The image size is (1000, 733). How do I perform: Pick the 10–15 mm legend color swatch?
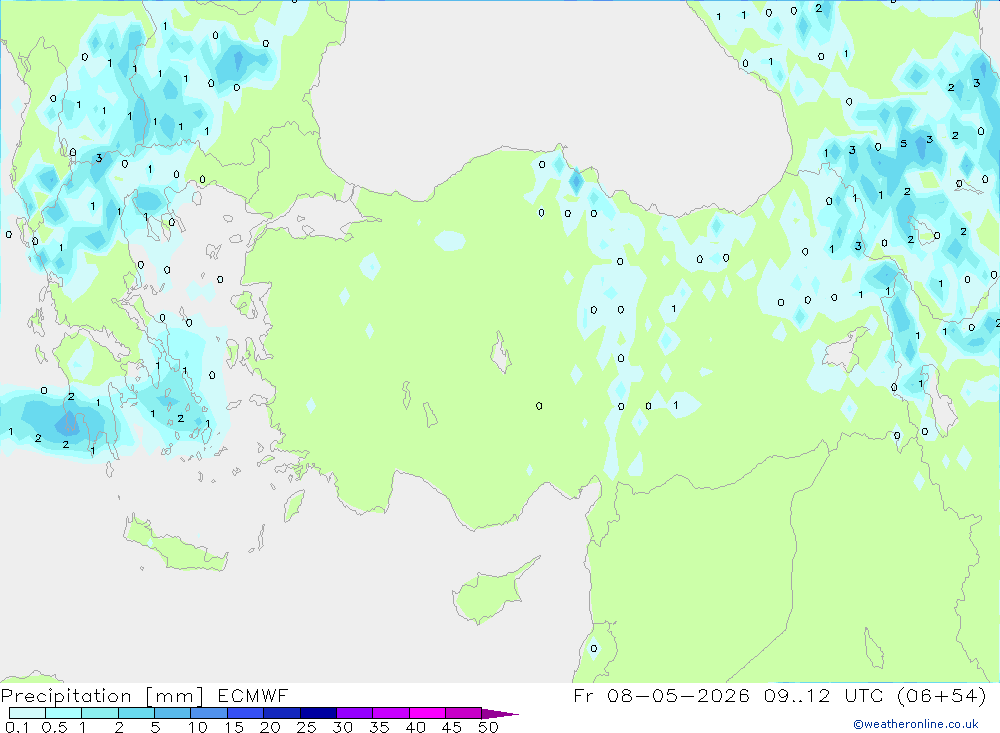[x=209, y=713]
